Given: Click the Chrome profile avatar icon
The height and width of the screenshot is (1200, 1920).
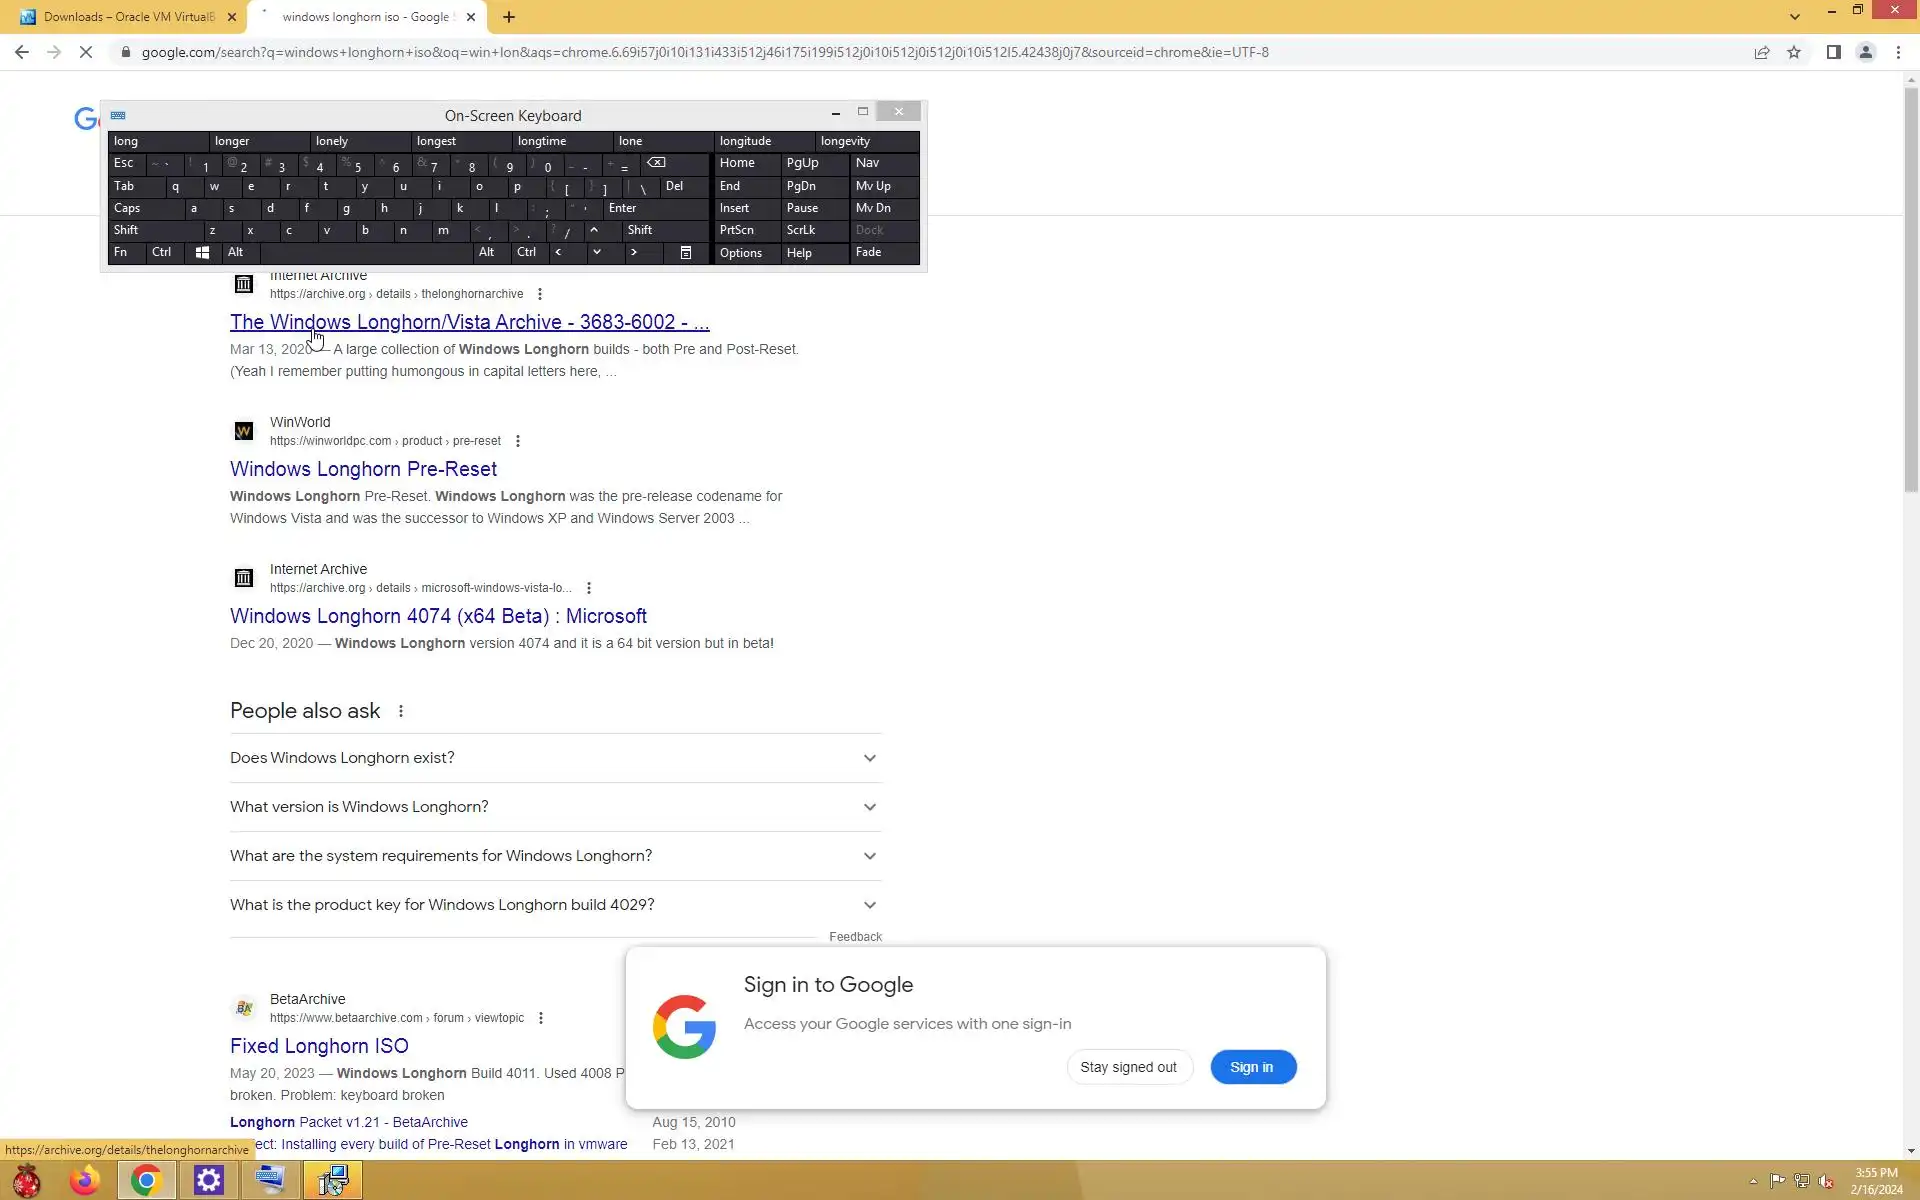Looking at the screenshot, I should pyautogui.click(x=1865, y=52).
